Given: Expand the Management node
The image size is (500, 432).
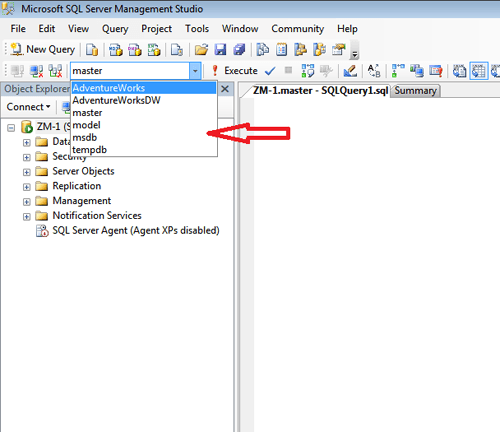Looking at the screenshot, I should point(27,202).
